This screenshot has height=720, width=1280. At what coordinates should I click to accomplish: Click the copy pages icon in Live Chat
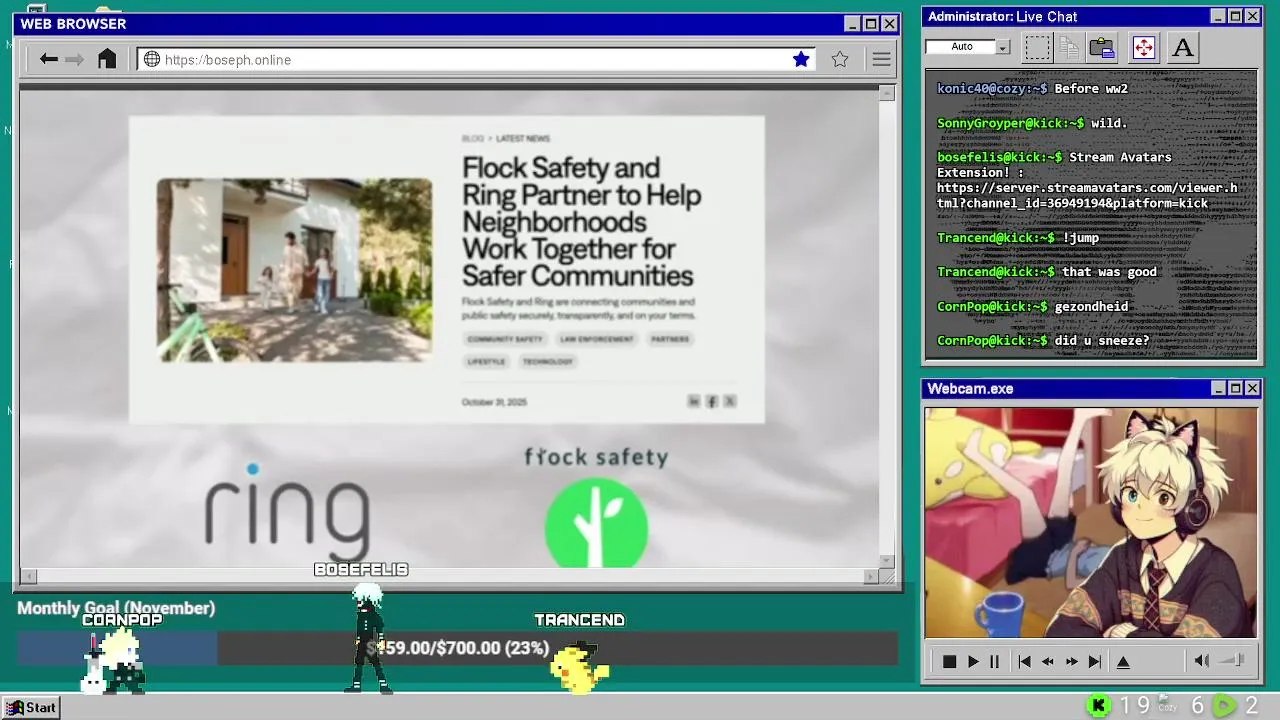1070,47
